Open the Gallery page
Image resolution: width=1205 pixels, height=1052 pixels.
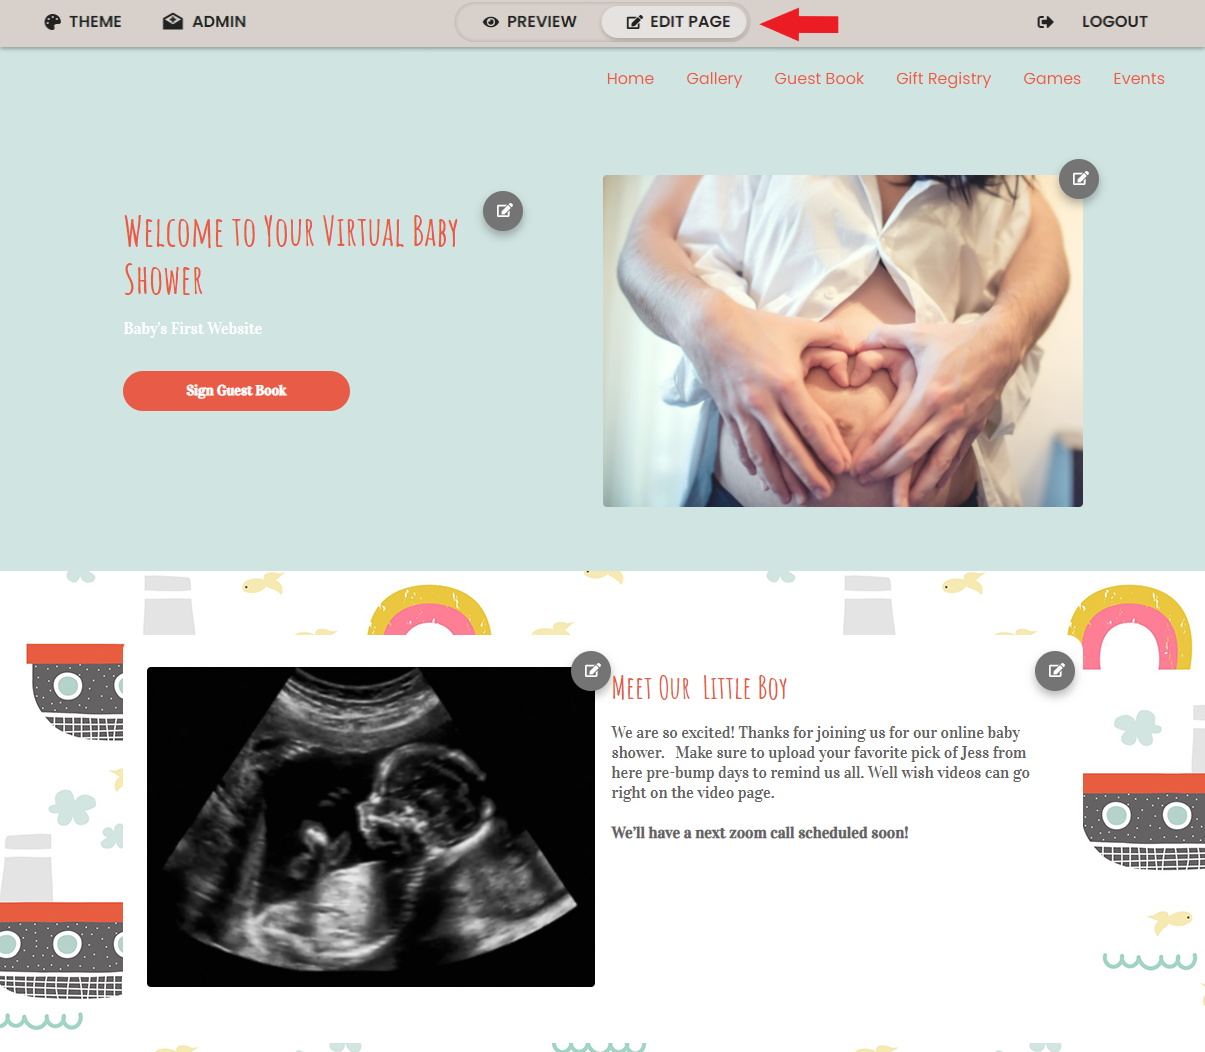(714, 79)
